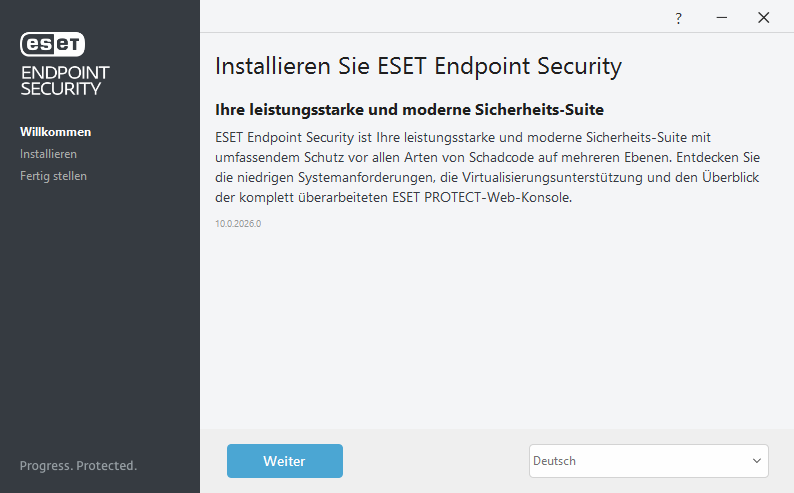This screenshot has height=493, width=794.
Task: Close the ESET installer window
Action: click(x=764, y=18)
